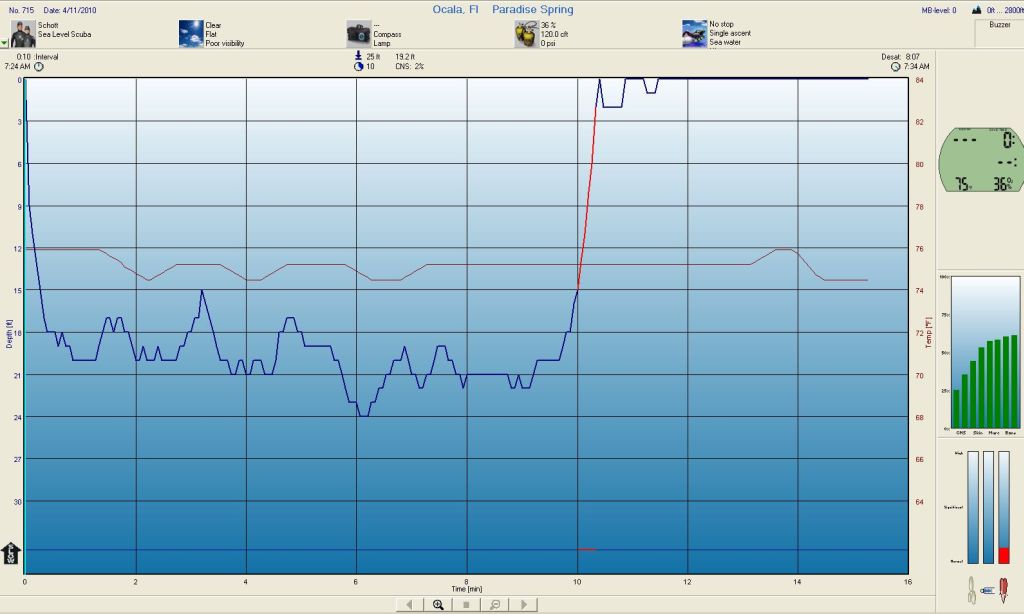
Task: Click the 'Date: 4/11/2010' label
Action: [x=70, y=10]
